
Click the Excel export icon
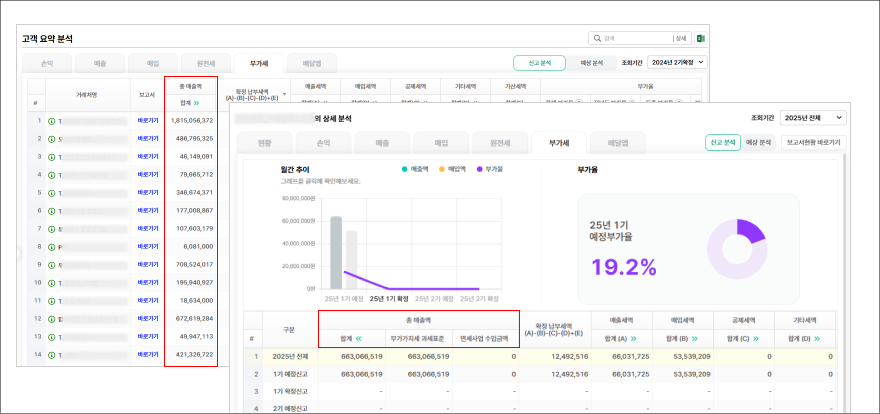[x=701, y=38]
